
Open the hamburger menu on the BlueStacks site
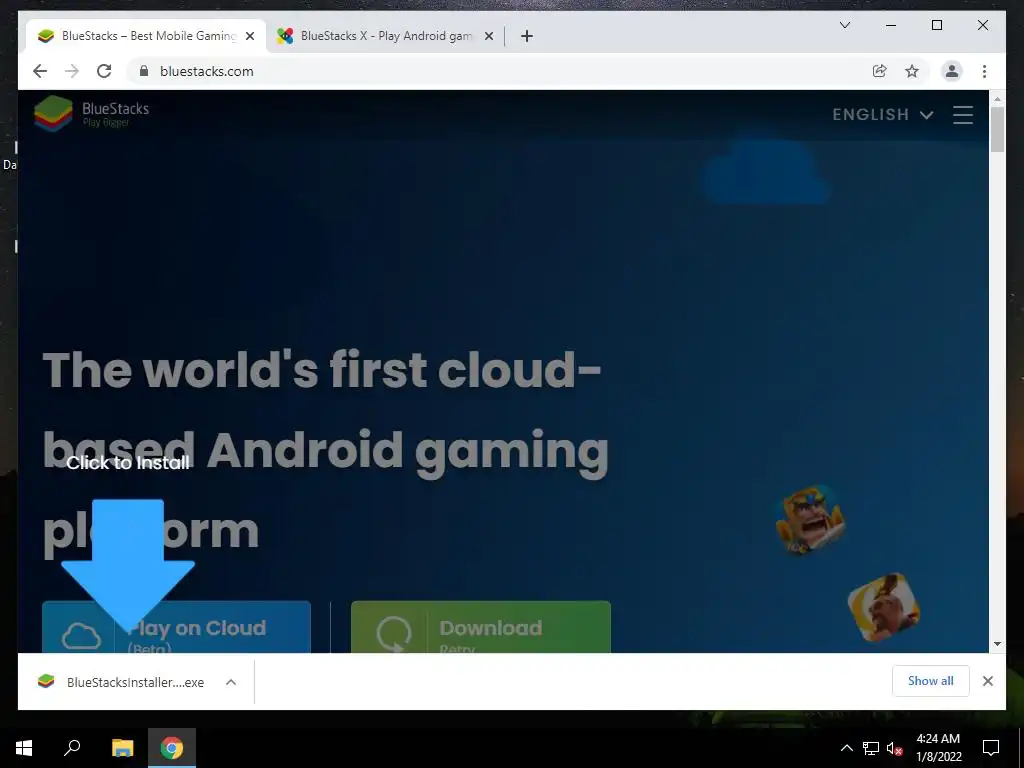963,115
